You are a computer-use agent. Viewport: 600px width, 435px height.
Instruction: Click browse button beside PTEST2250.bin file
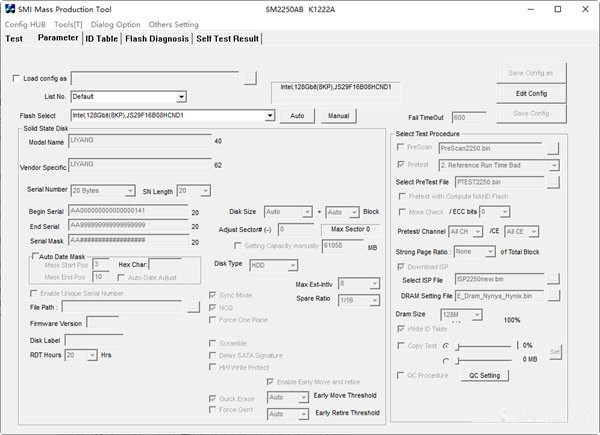click(x=551, y=182)
